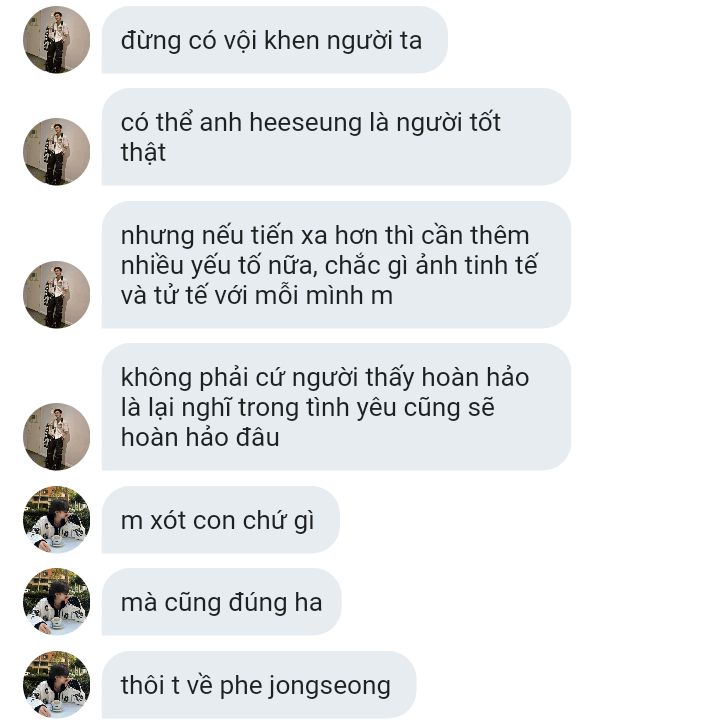The width and height of the screenshot is (719, 727).
Task: Select the "có thể anh heeseung là người tốt thật" bubble
Action: (x=336, y=137)
